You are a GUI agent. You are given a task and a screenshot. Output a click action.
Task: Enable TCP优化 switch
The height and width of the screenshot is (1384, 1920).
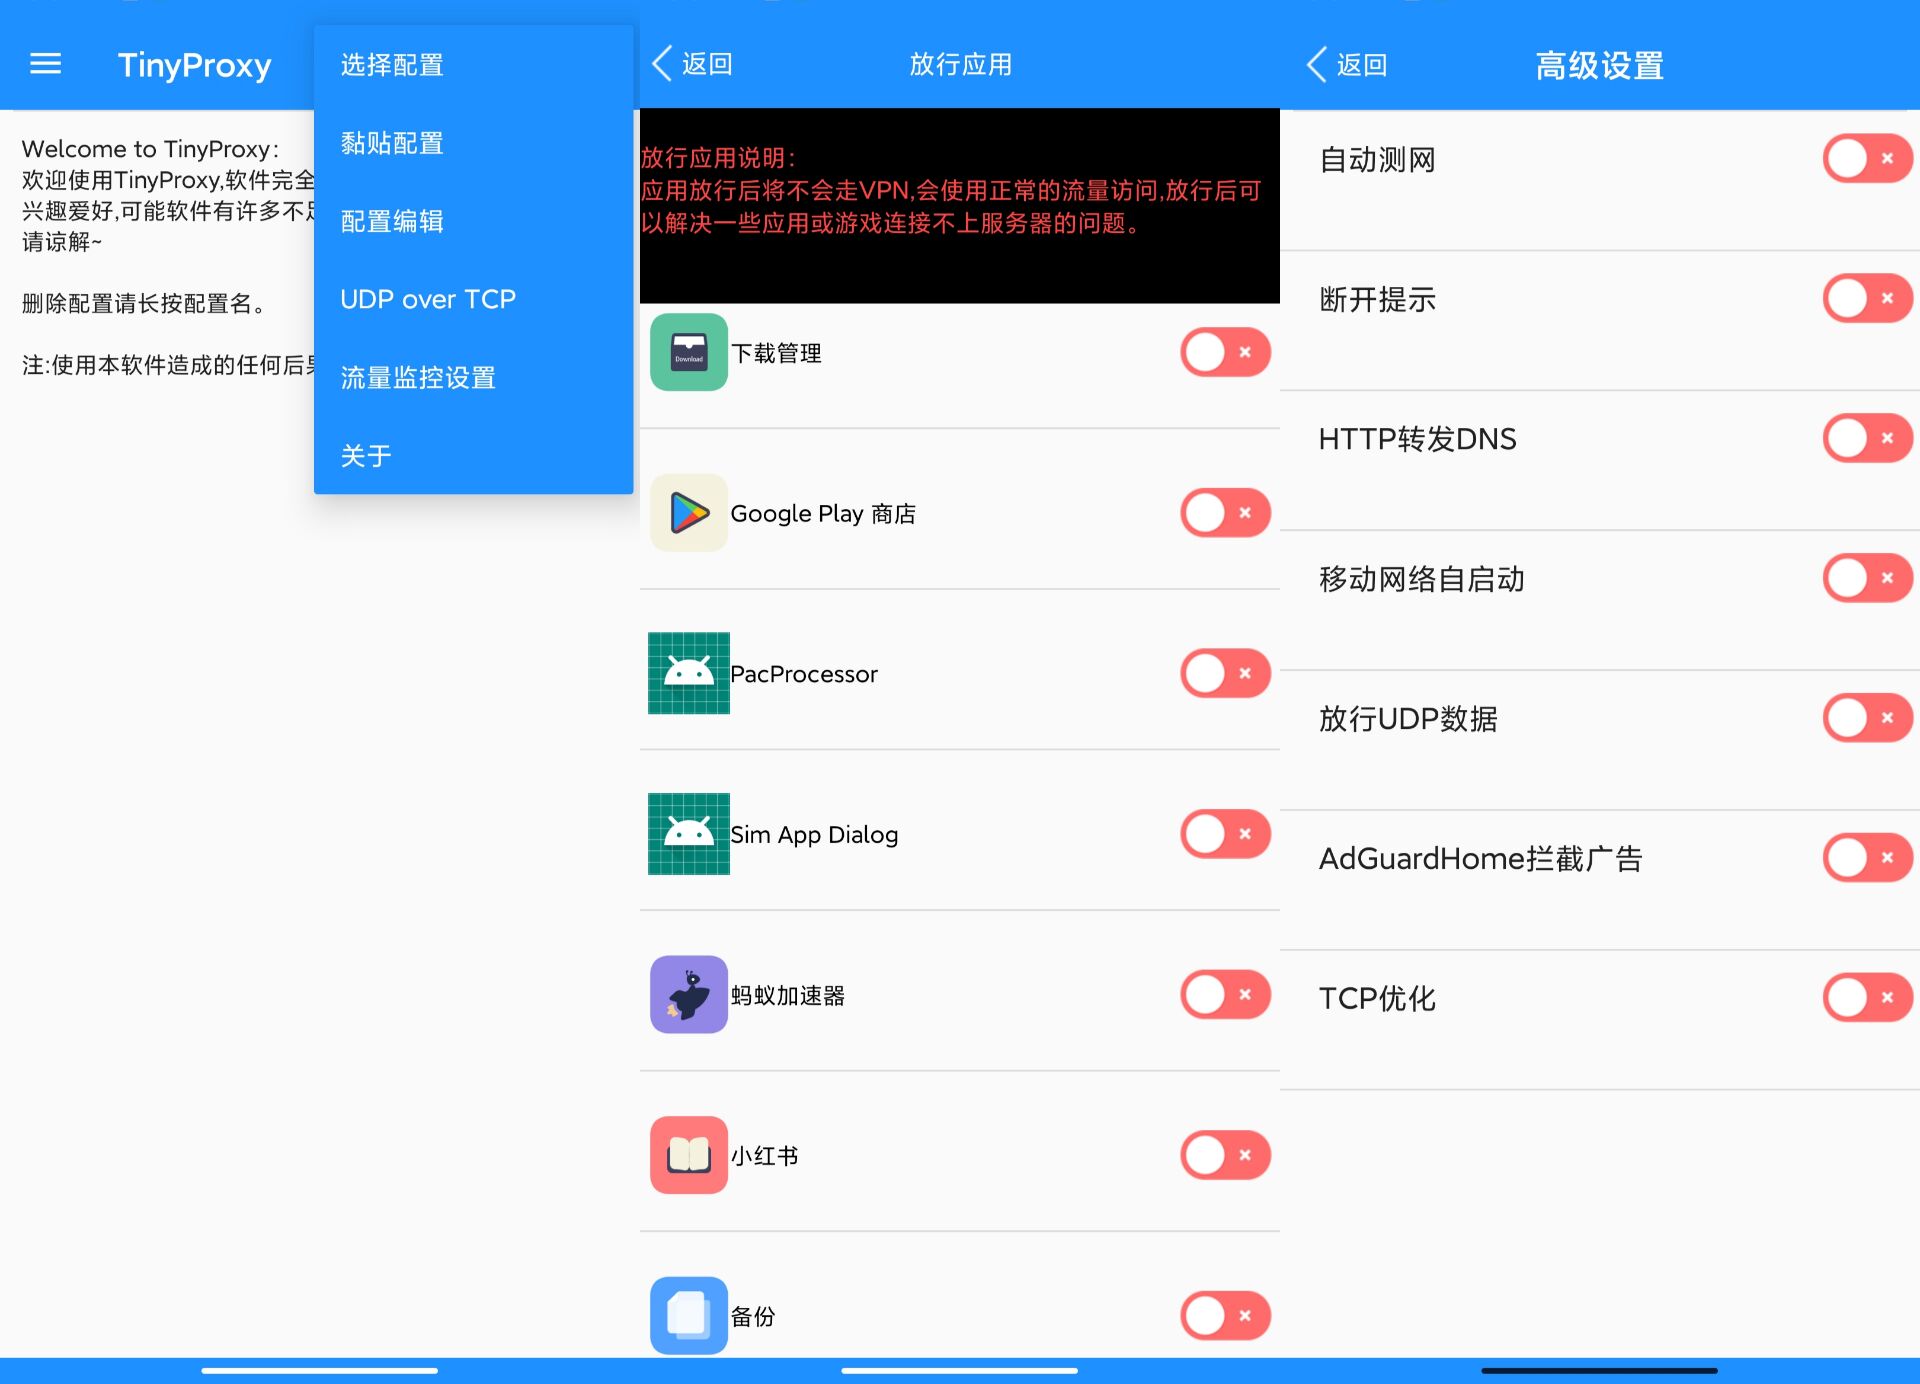pyautogui.click(x=1866, y=997)
